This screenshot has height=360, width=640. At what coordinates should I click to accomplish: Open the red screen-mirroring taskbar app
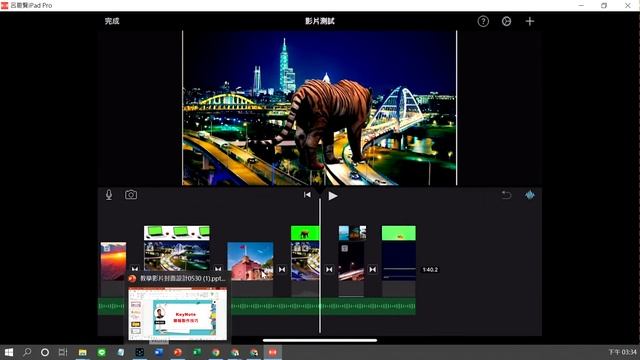tap(273, 352)
